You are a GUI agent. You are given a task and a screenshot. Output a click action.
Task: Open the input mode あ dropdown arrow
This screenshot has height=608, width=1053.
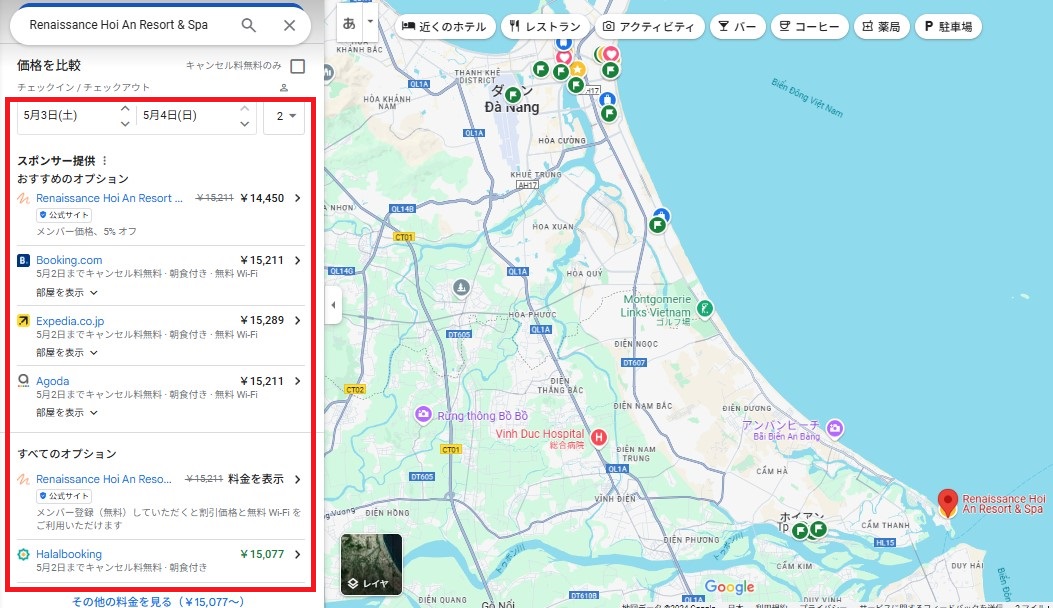click(x=370, y=21)
